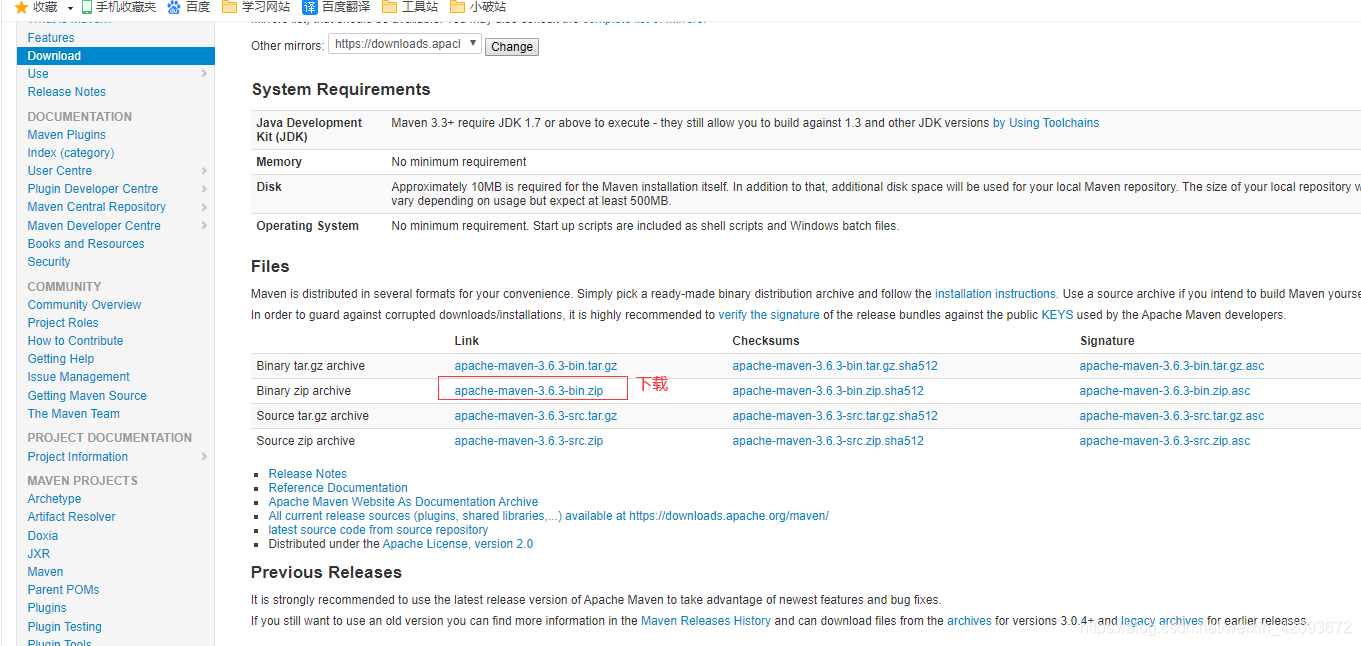The height and width of the screenshot is (646, 1361).
Task: Open installation instructions link
Action: tap(997, 294)
